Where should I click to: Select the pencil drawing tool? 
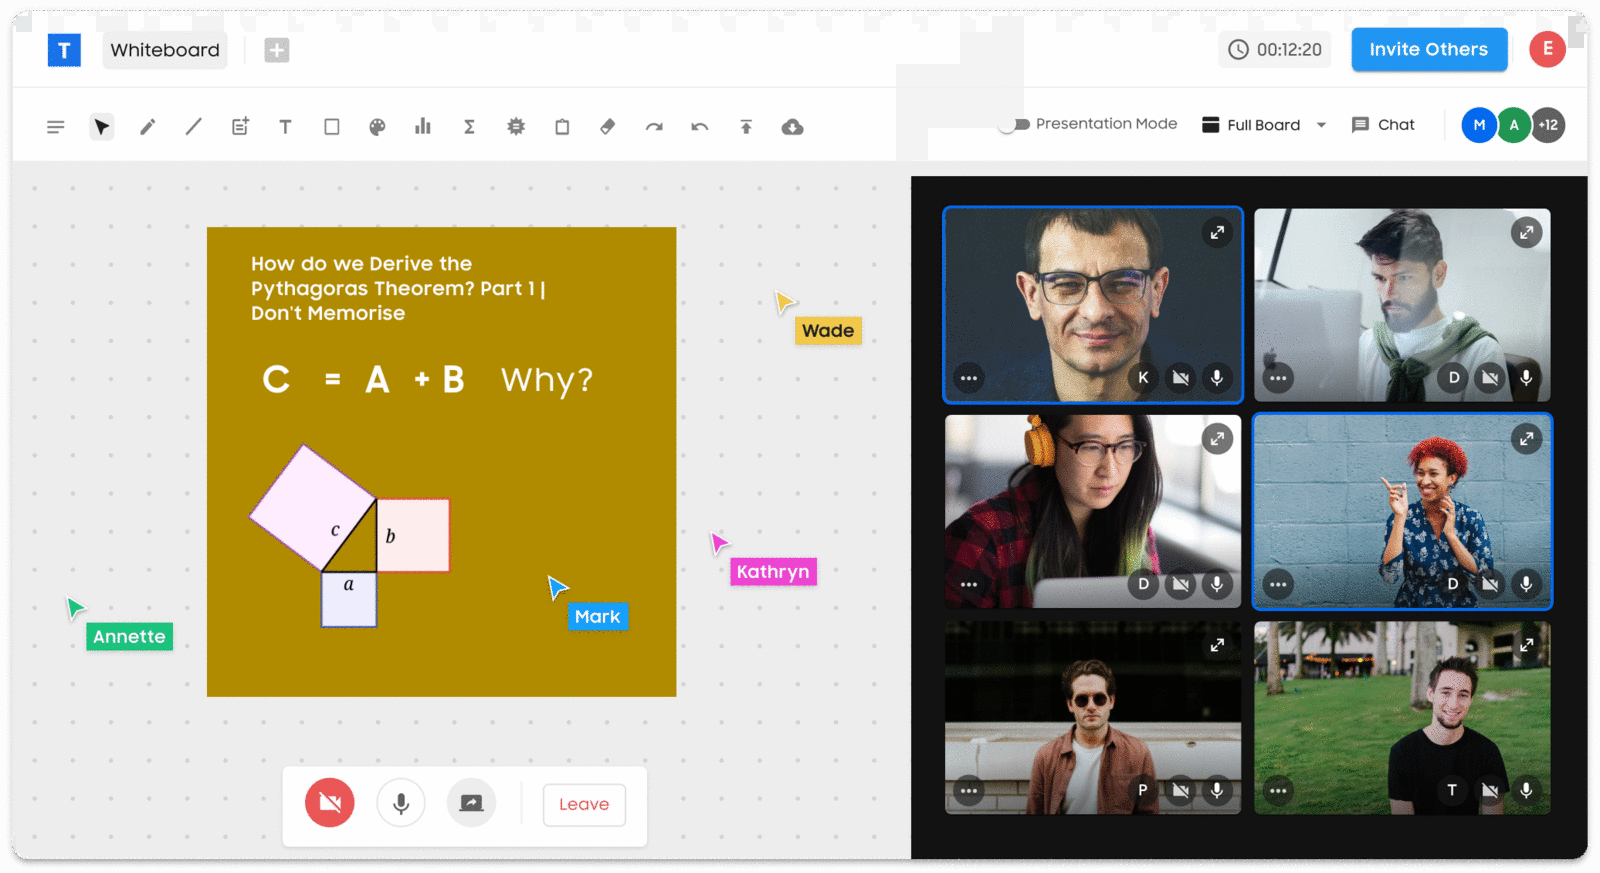[147, 127]
